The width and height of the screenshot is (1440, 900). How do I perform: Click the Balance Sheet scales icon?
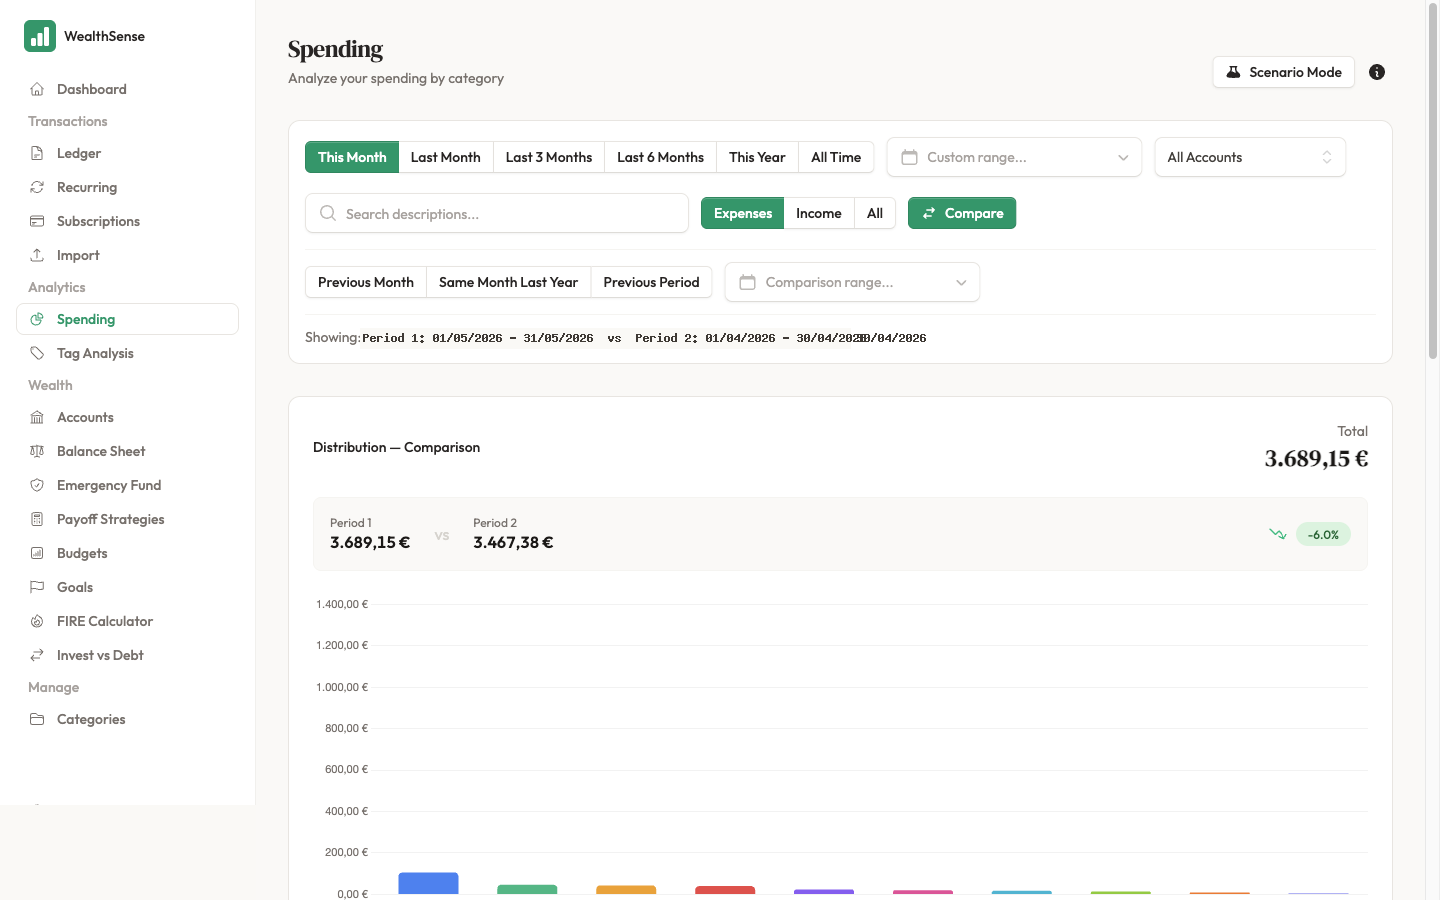(37, 451)
